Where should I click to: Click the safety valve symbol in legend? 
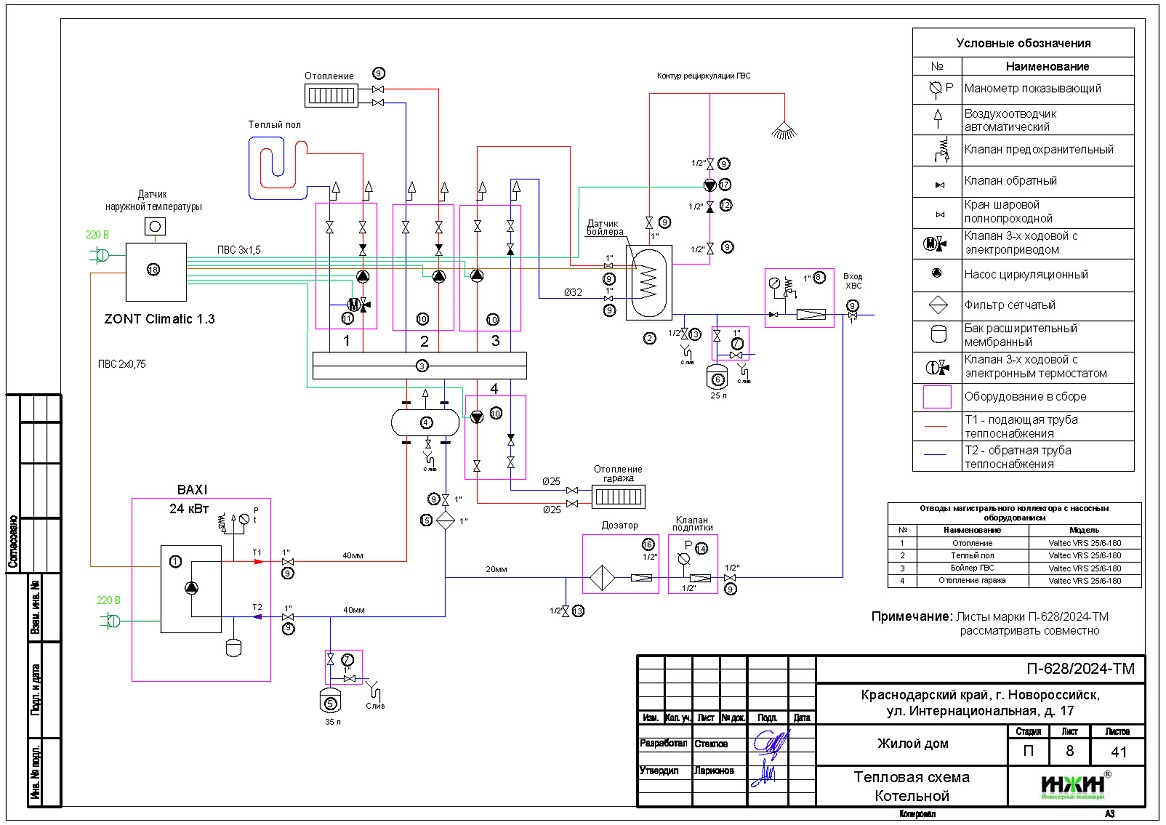[x=937, y=150]
